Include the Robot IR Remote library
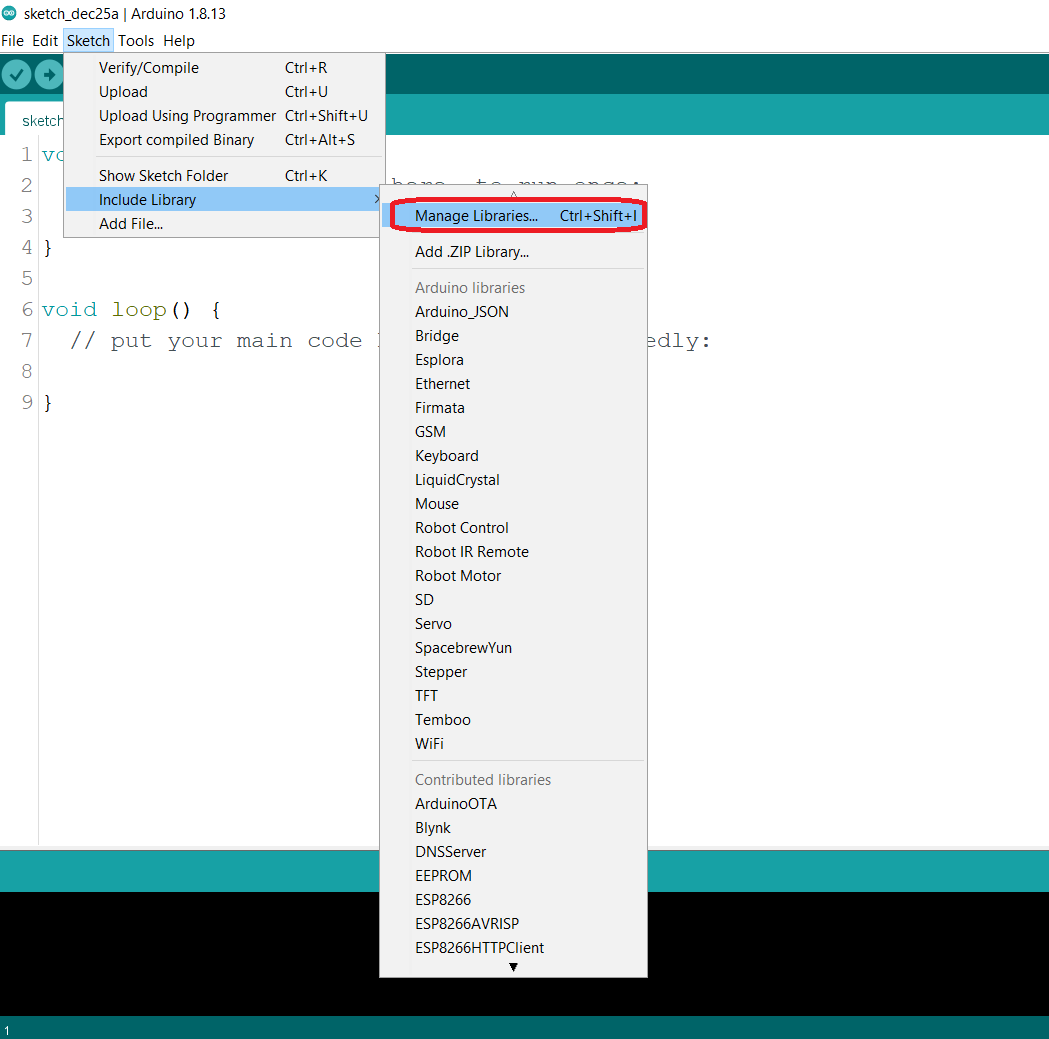The image size is (1049, 1039). 513,552
